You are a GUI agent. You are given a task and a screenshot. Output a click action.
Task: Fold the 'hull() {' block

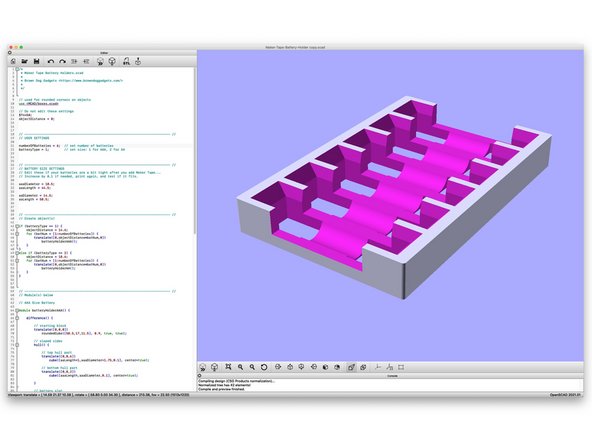coord(17,345)
